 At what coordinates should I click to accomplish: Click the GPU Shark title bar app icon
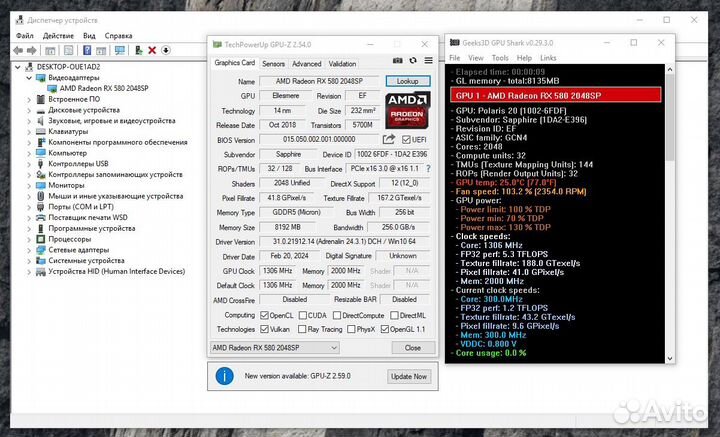click(455, 43)
